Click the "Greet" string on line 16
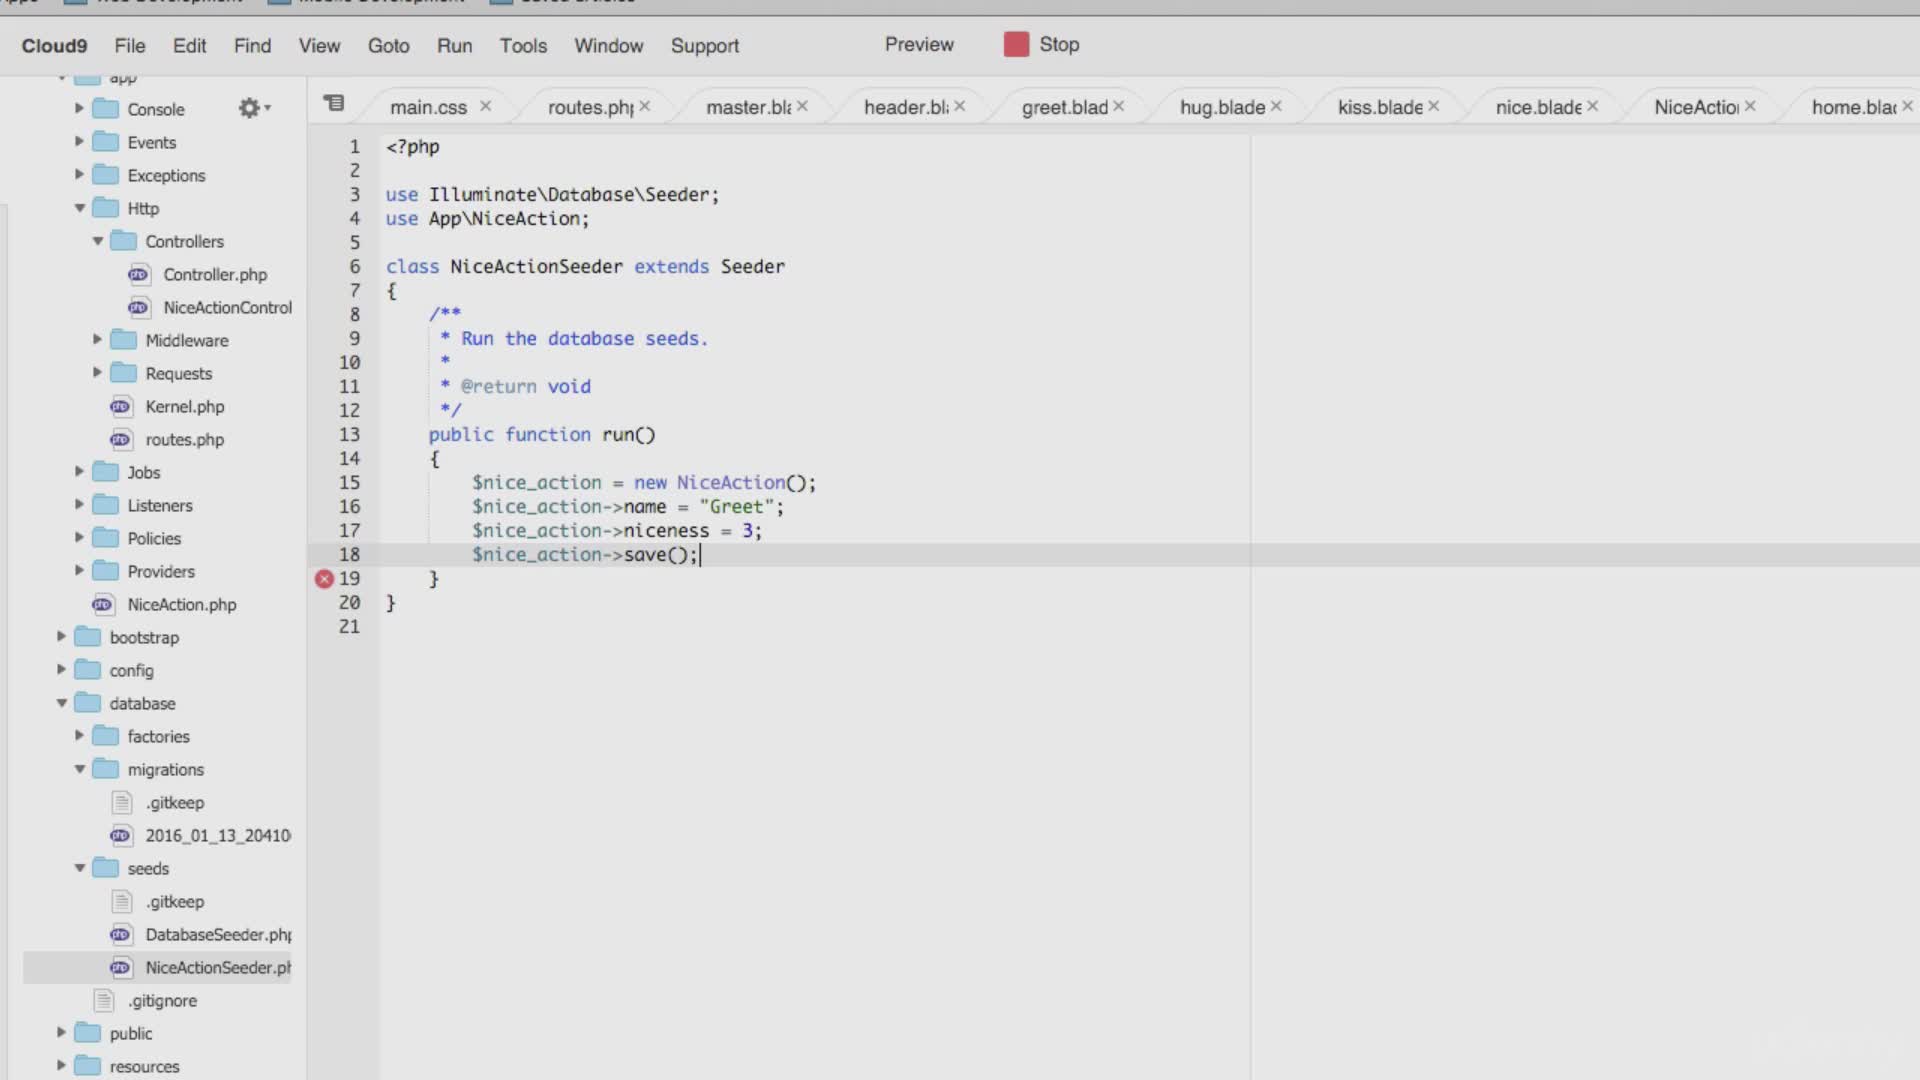This screenshot has width=1920, height=1080. point(736,507)
